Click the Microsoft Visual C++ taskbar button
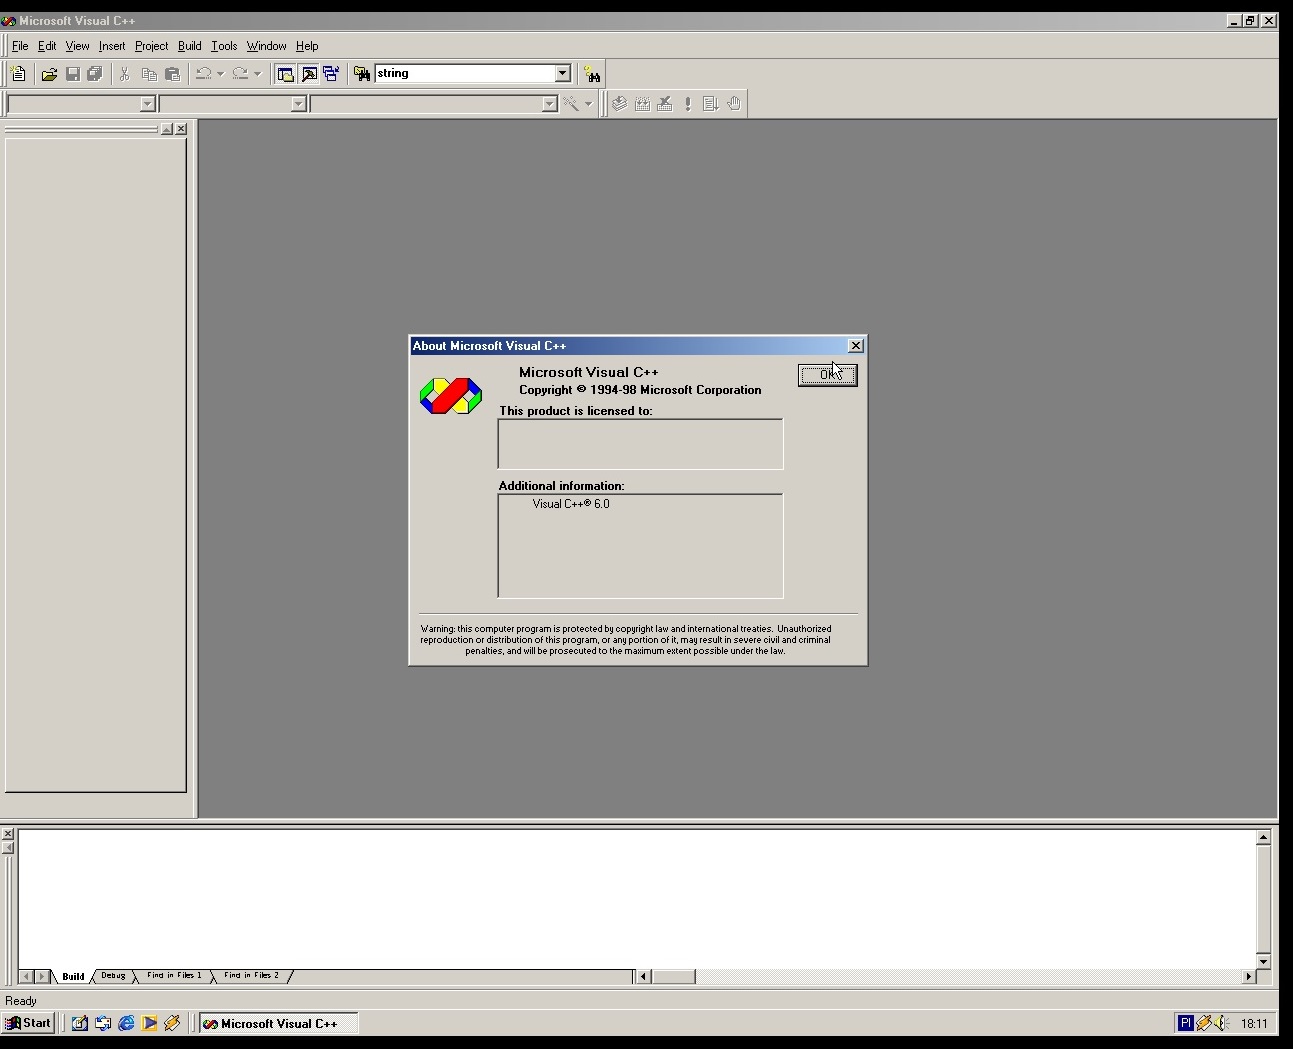Viewport: 1293px width, 1049px height. pos(279,1023)
